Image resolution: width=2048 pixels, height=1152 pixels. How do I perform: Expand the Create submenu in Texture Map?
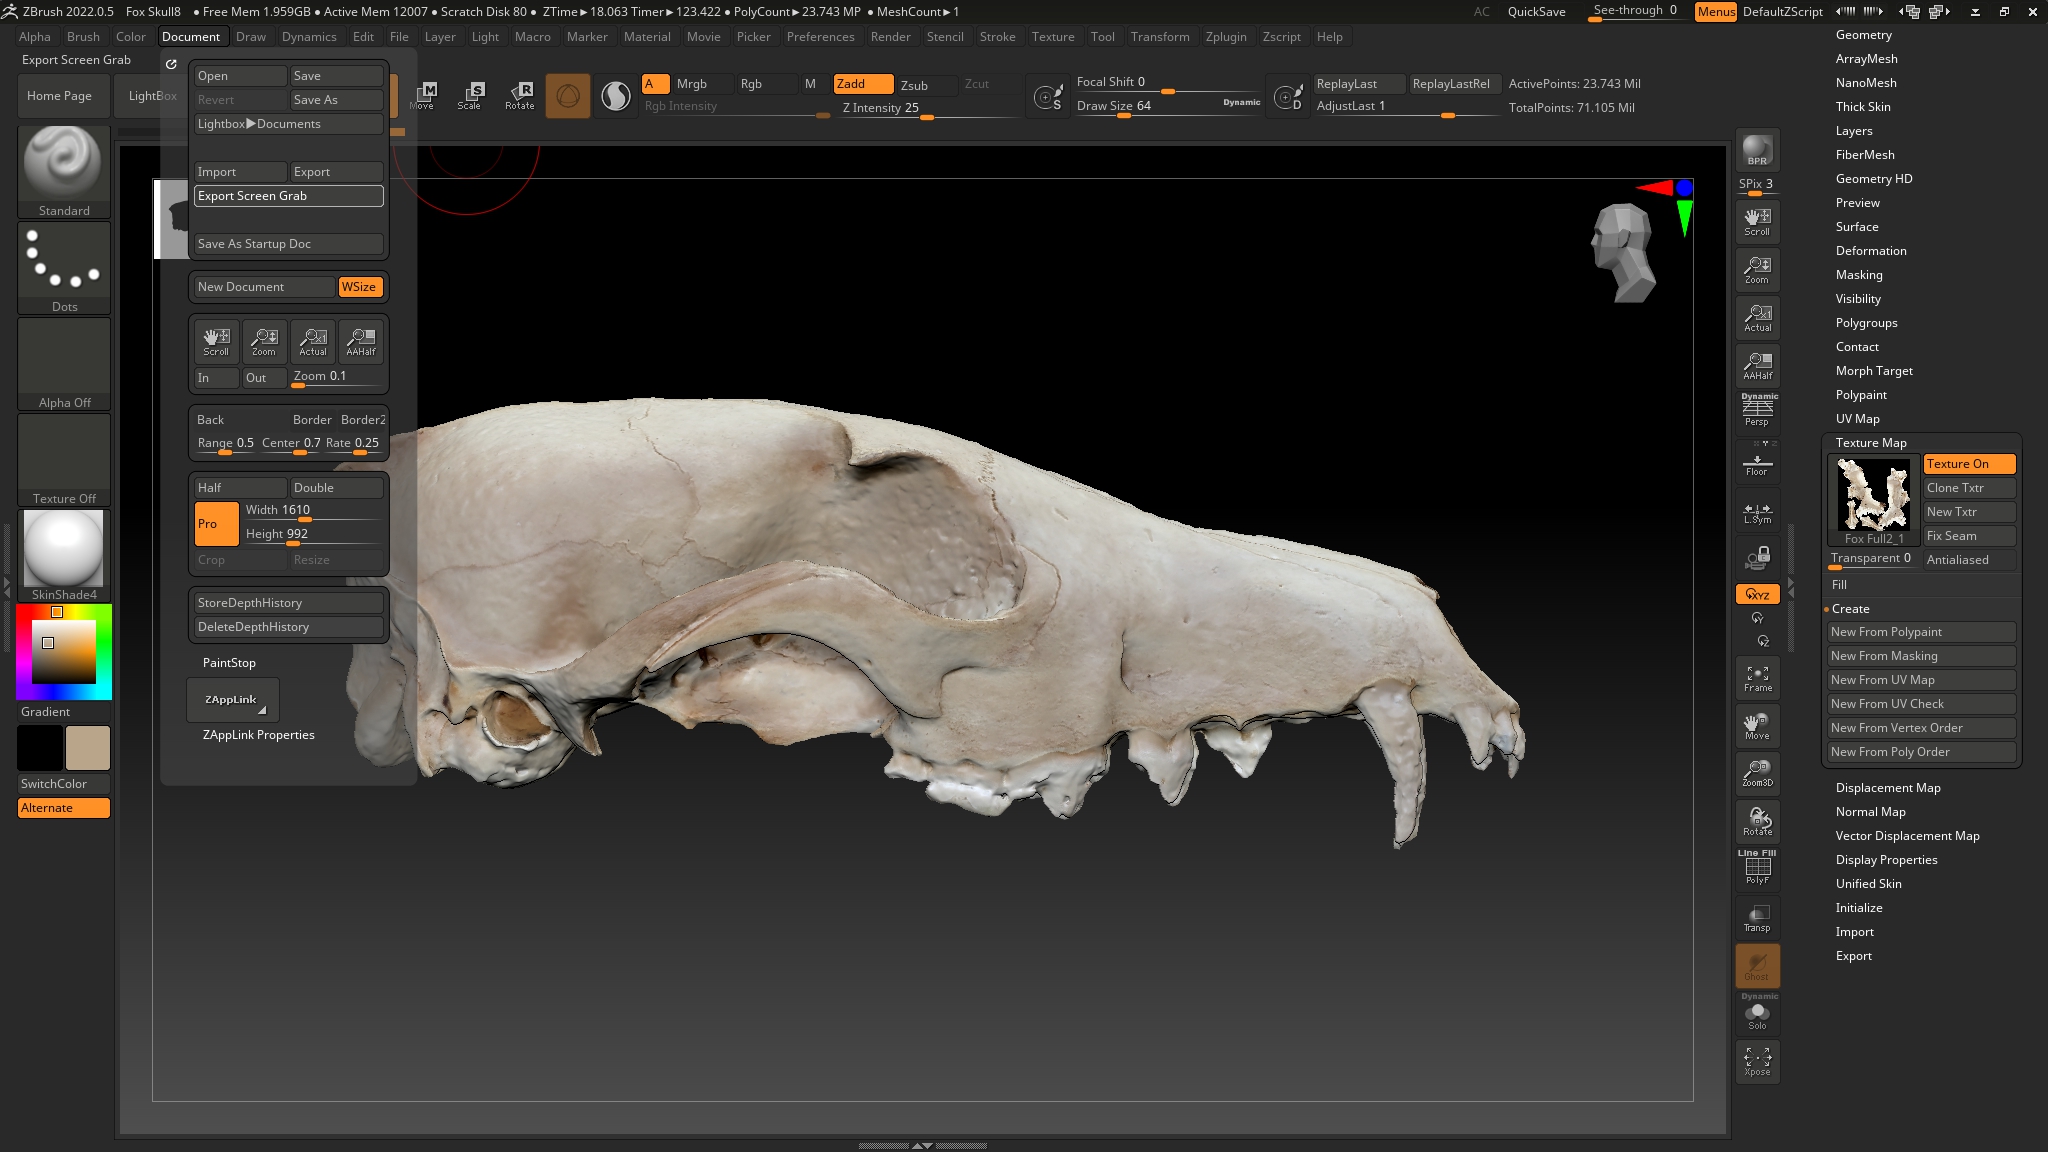pyautogui.click(x=1850, y=608)
